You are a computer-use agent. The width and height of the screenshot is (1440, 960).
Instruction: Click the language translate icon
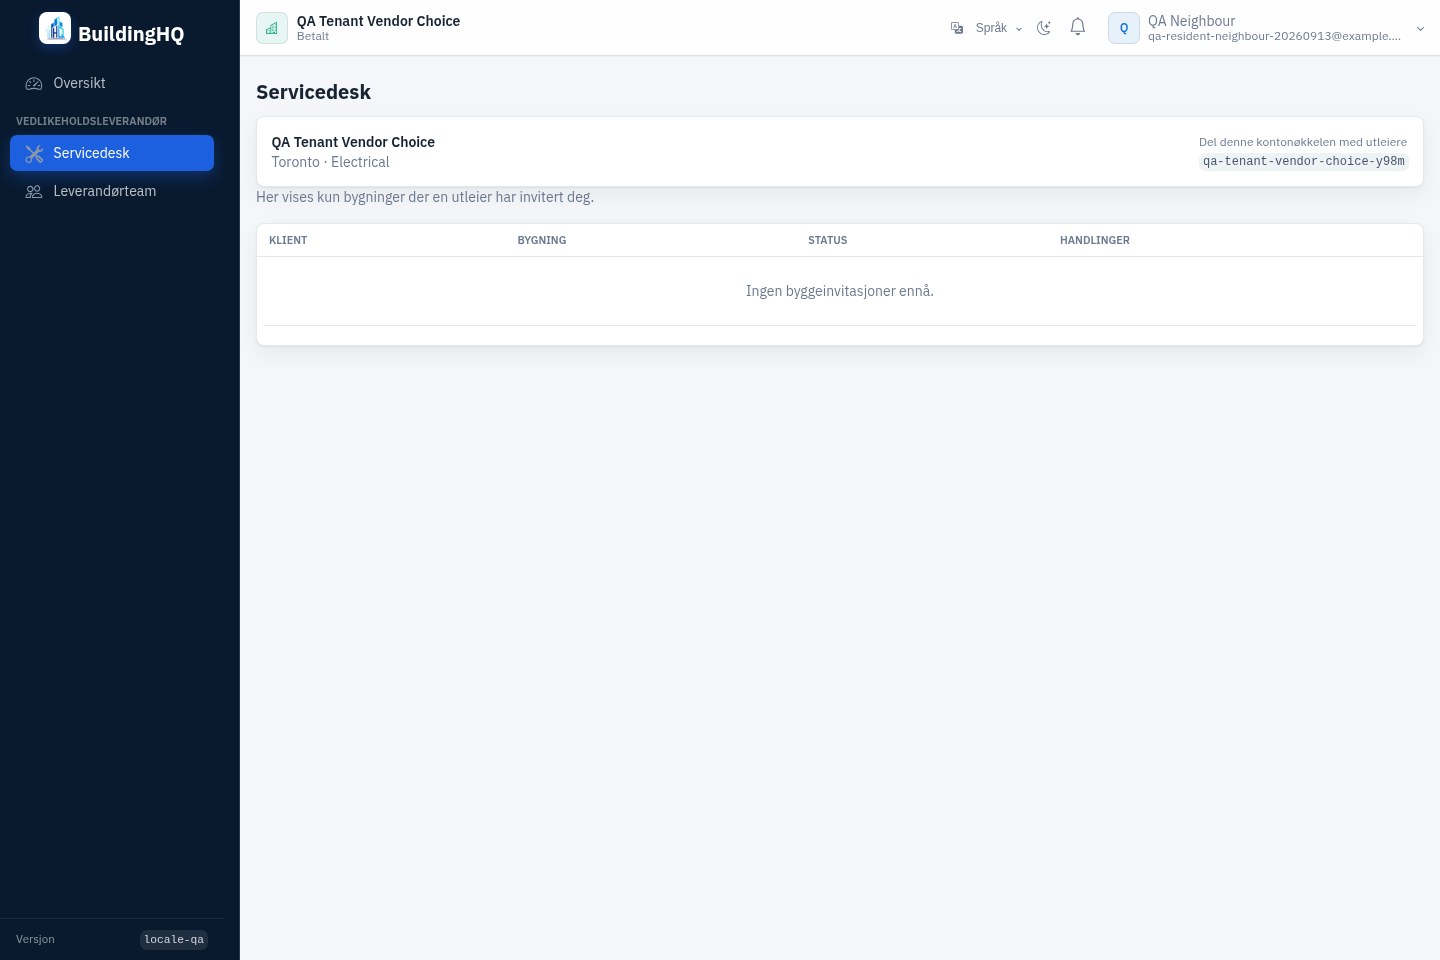point(957,28)
